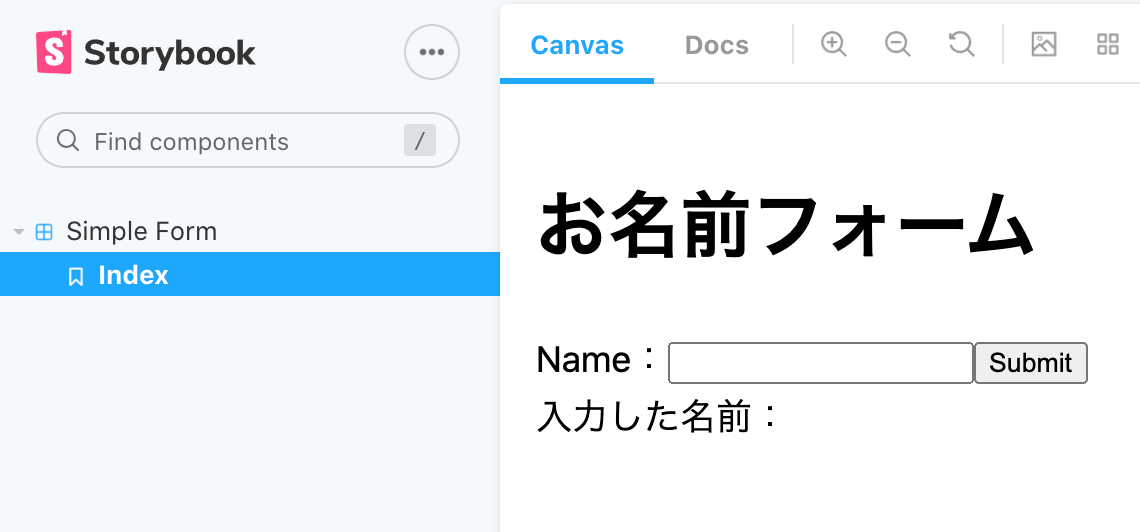Toggle the grid overlay
Image resolution: width=1140 pixels, height=532 pixels.
coord(1107,44)
